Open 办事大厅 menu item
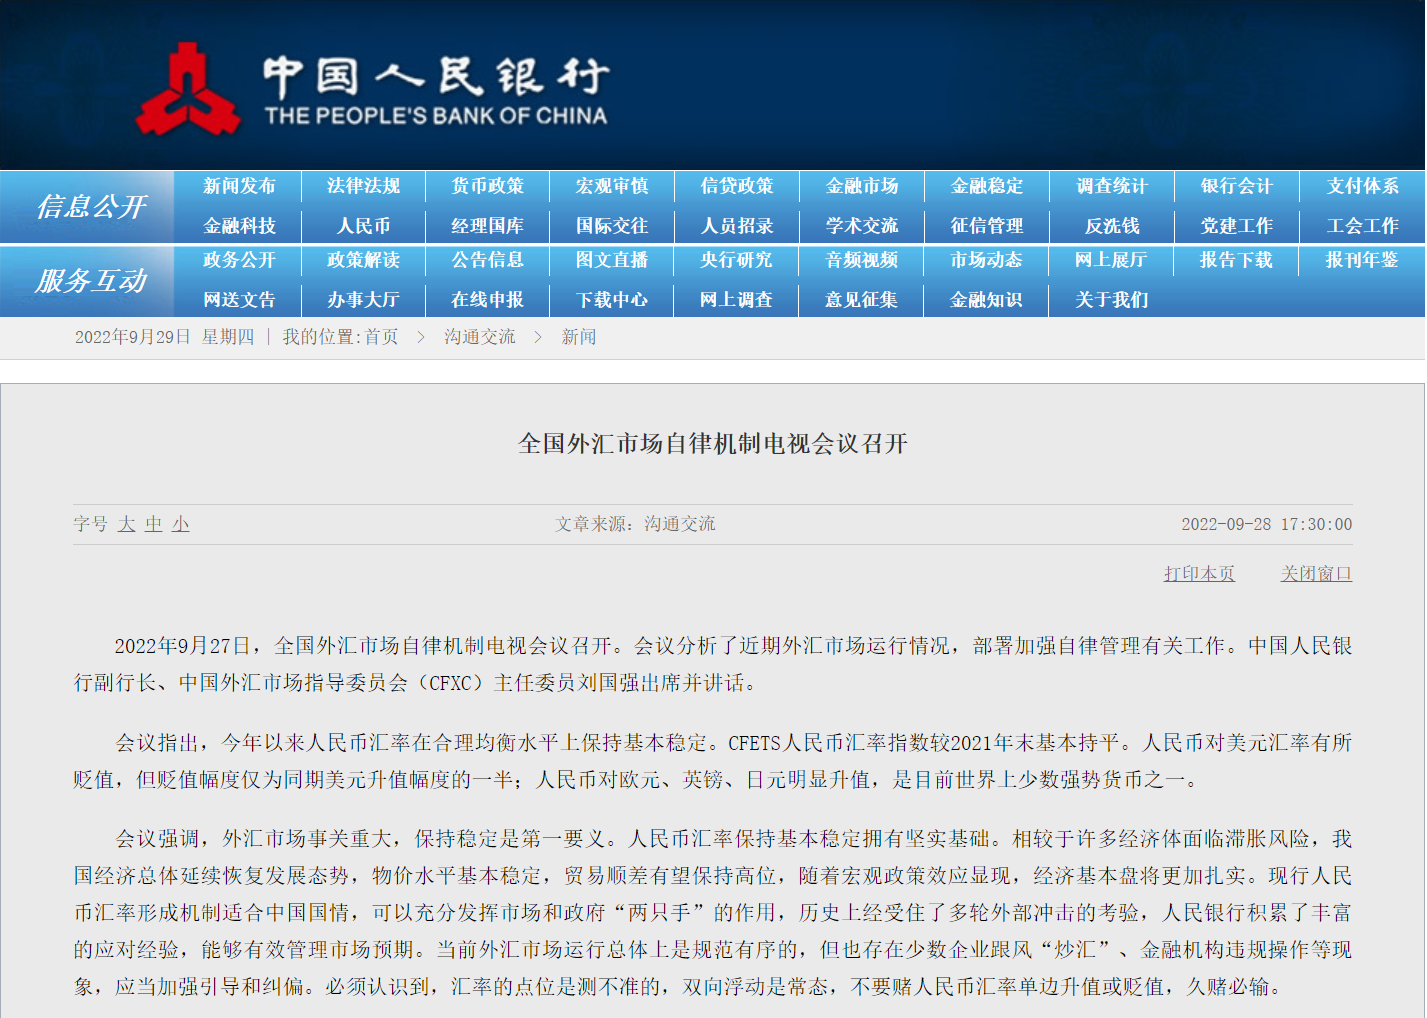 [363, 300]
